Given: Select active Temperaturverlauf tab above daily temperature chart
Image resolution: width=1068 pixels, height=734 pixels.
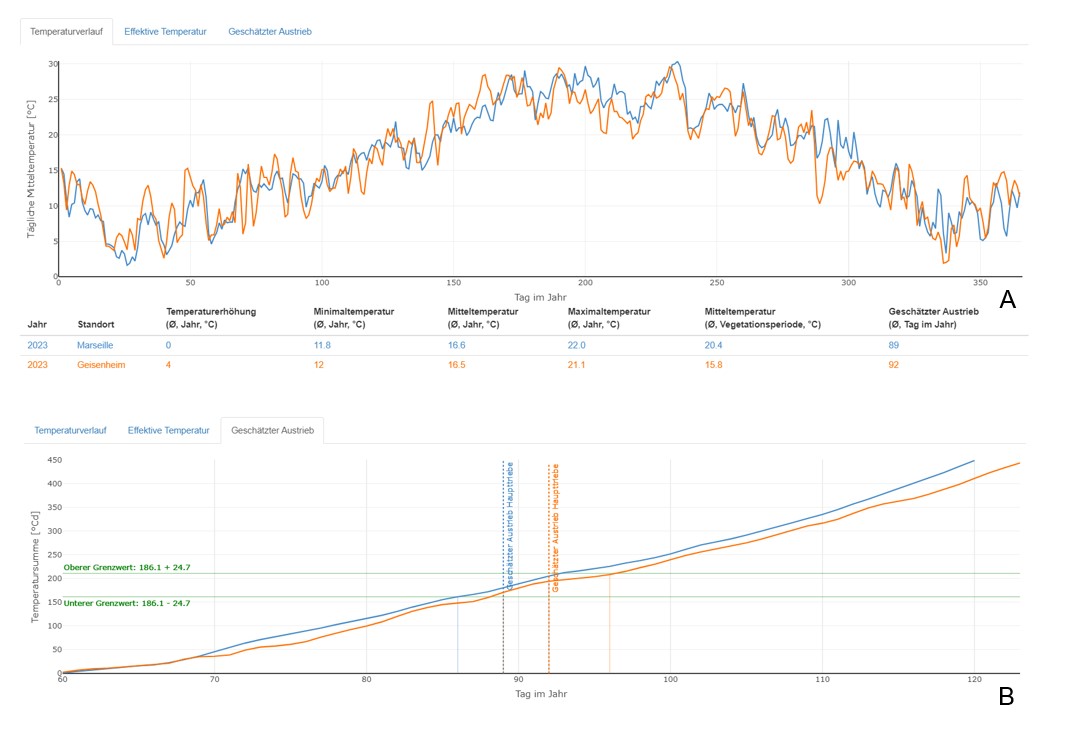Looking at the screenshot, I should click(66, 32).
